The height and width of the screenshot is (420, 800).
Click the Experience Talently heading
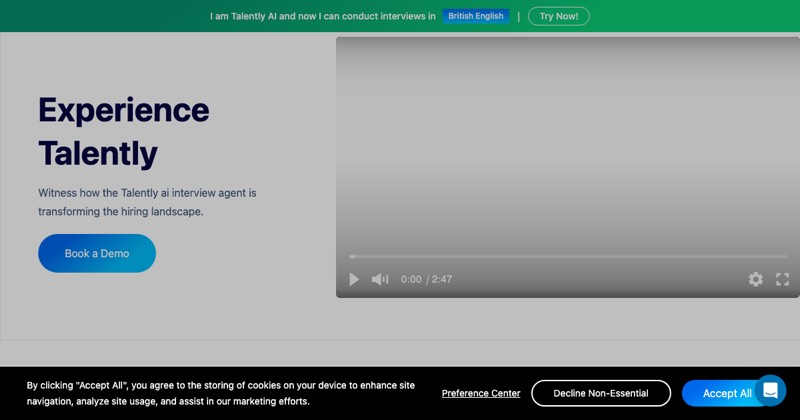coord(124,132)
